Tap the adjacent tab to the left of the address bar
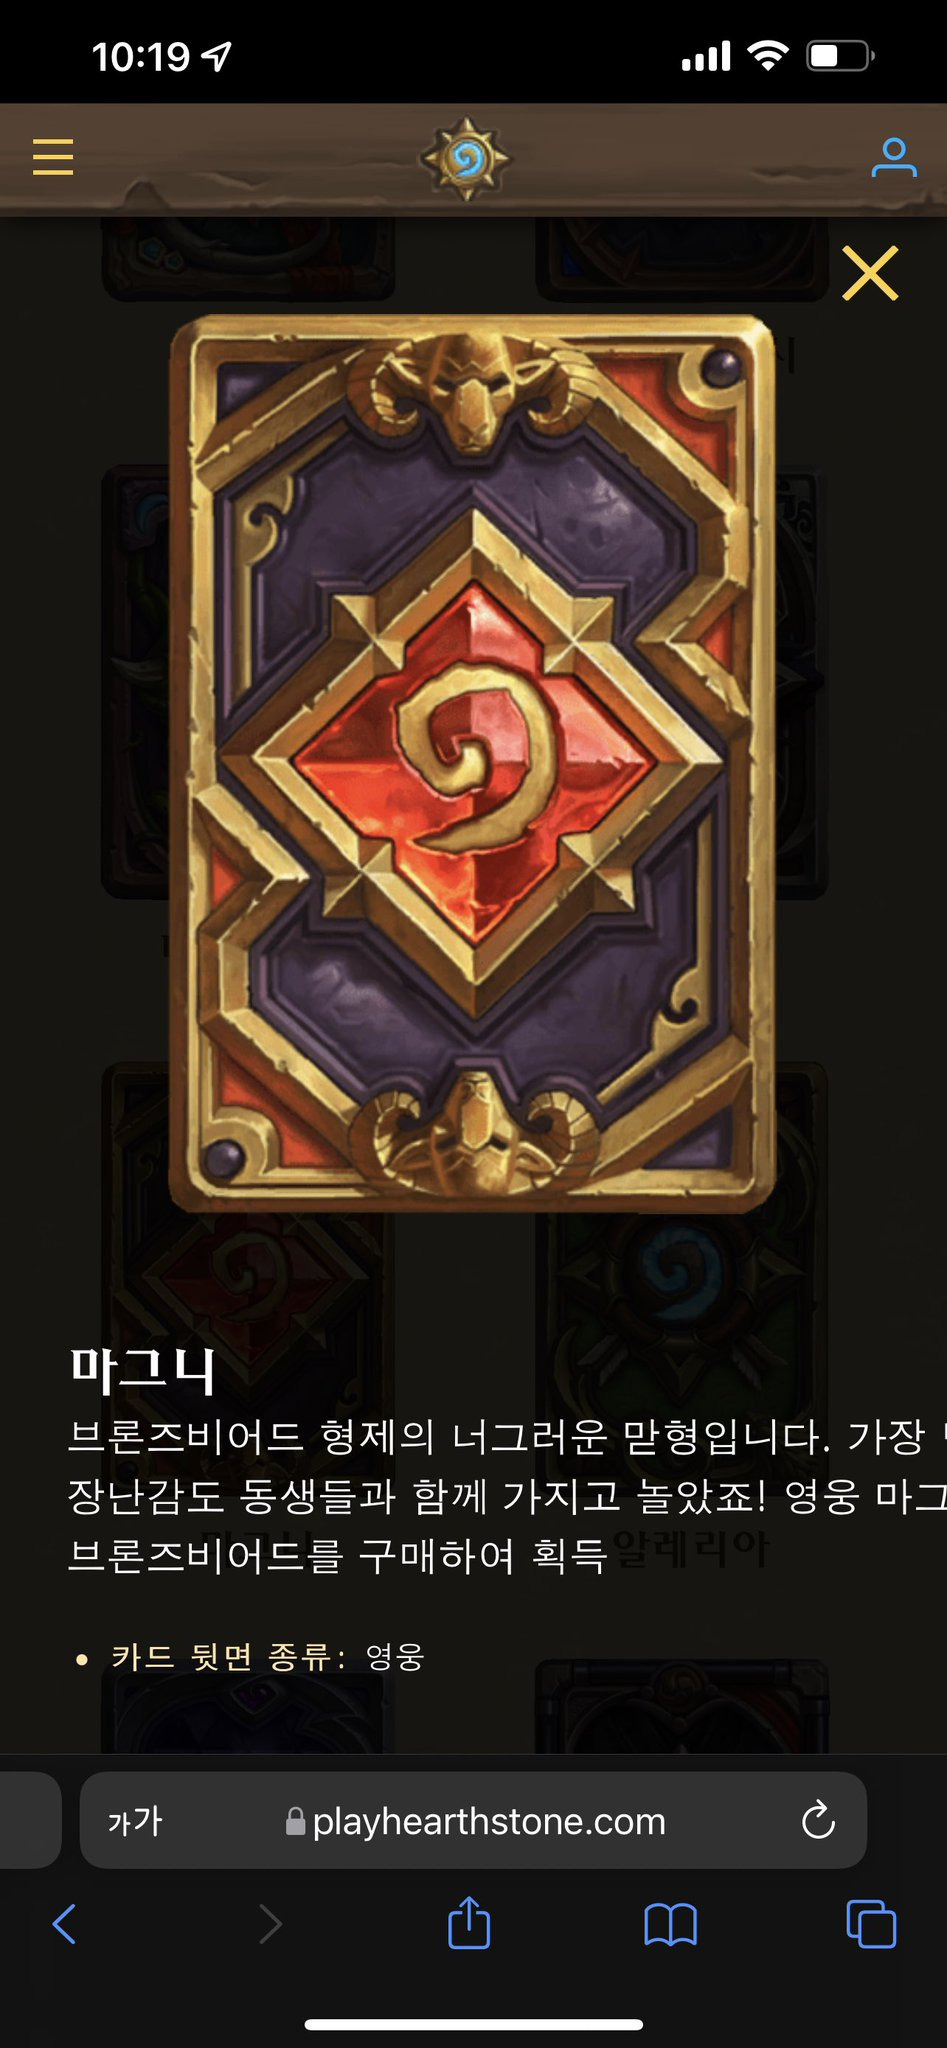This screenshot has width=947, height=2048. [30, 1820]
